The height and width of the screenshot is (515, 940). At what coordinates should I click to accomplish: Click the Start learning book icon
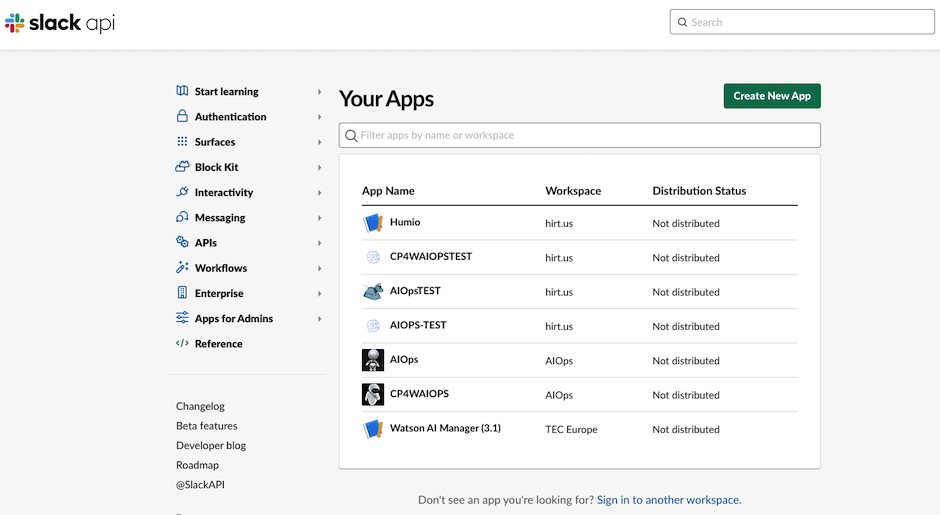point(182,91)
